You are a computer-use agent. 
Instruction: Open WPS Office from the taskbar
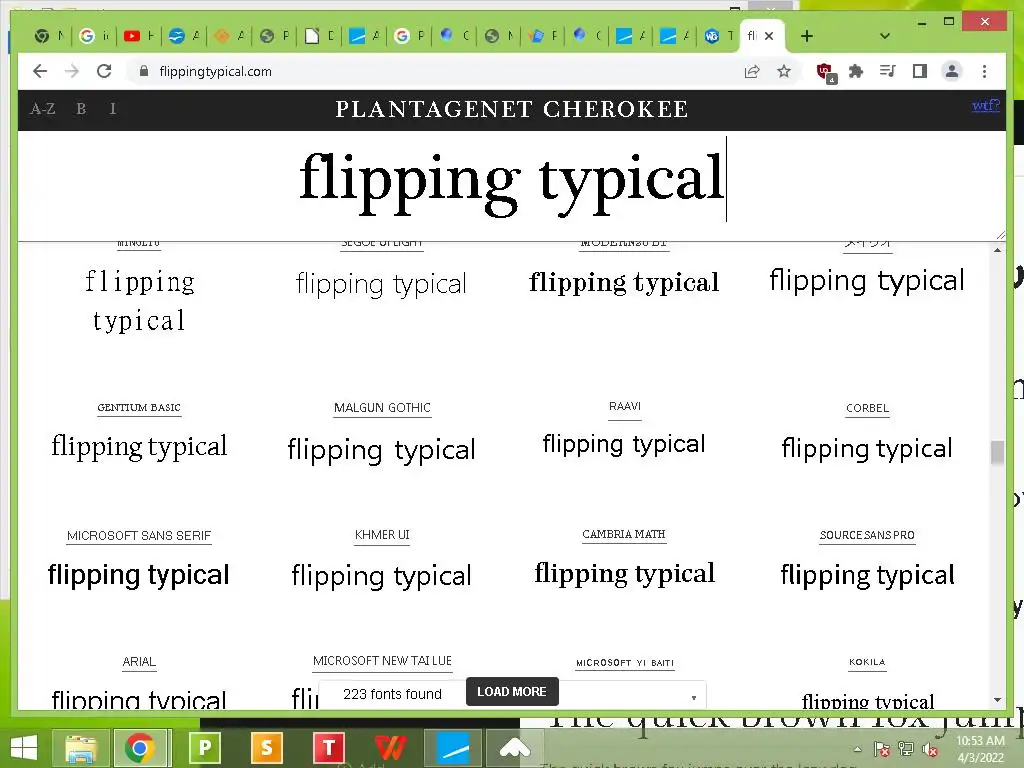point(391,748)
